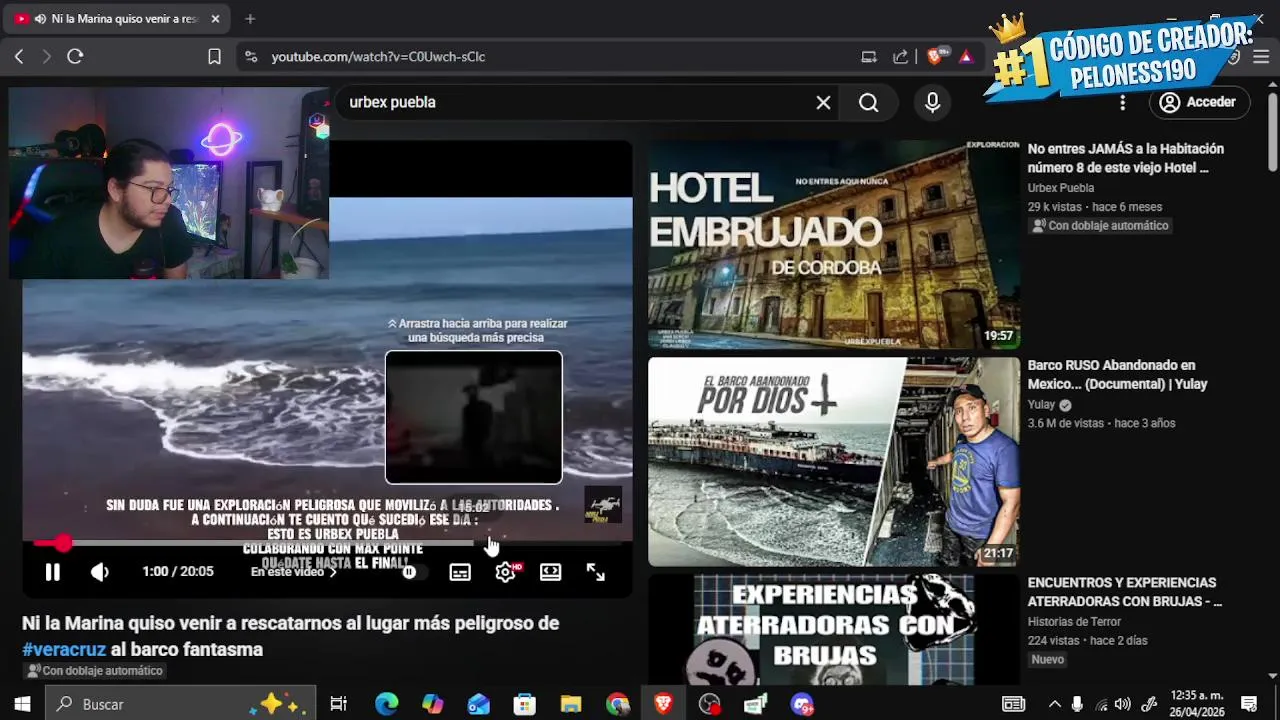Select the 'Ni la Marina quiso venir' tab
The image size is (1280, 720).
click(116, 19)
